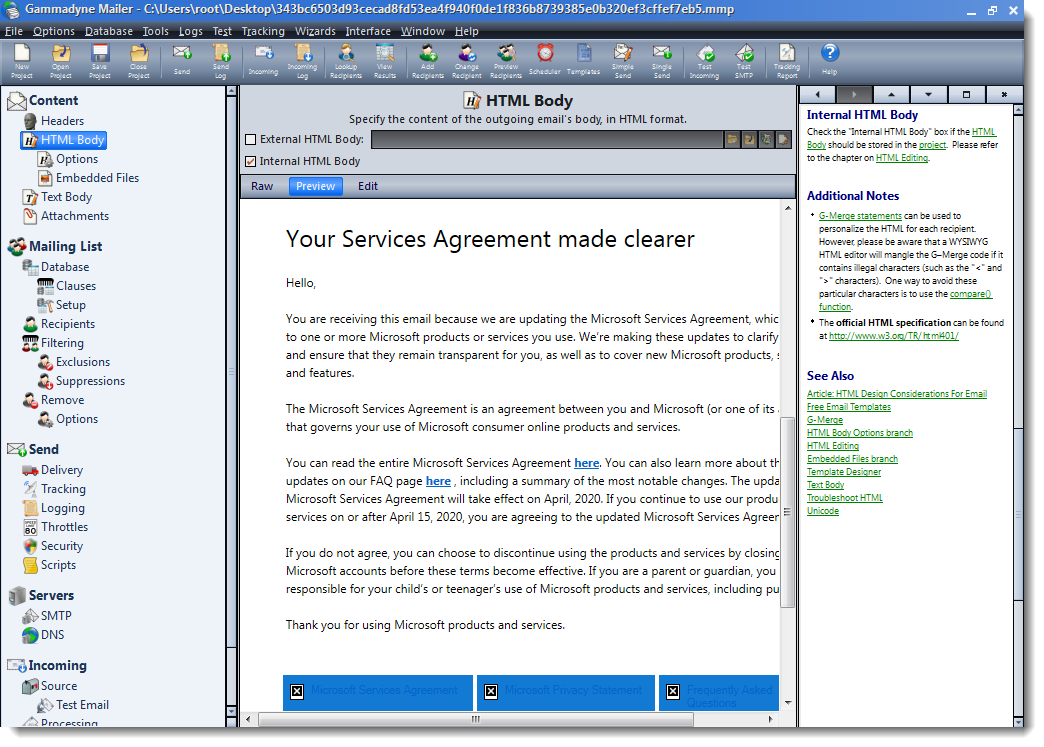This screenshot has height=747, width=1044.
Task: Open the Template Designer link
Action: [844, 472]
